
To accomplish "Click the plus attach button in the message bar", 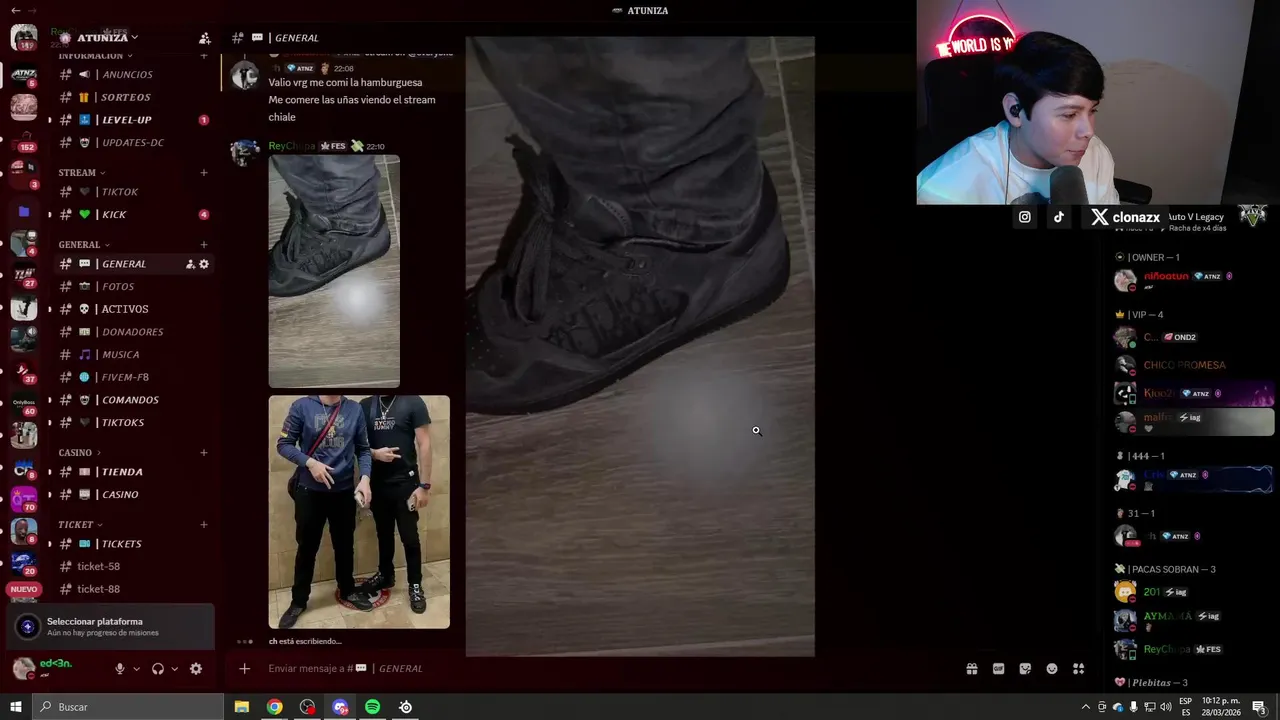I will coord(244,668).
